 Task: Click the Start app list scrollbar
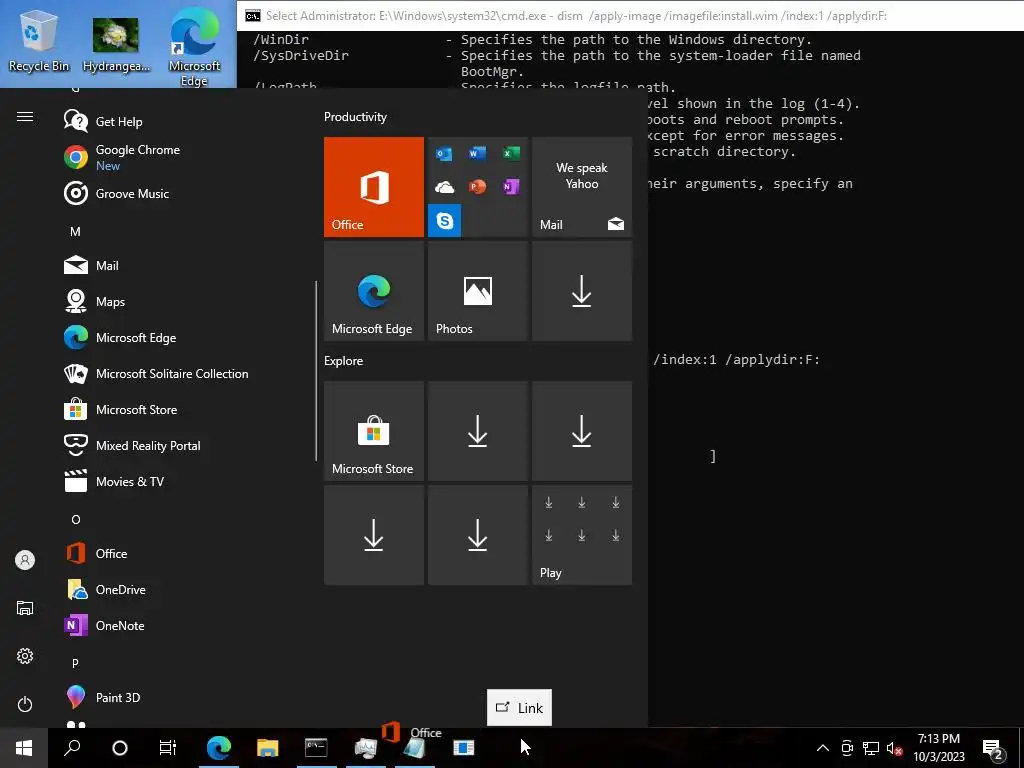coord(316,371)
